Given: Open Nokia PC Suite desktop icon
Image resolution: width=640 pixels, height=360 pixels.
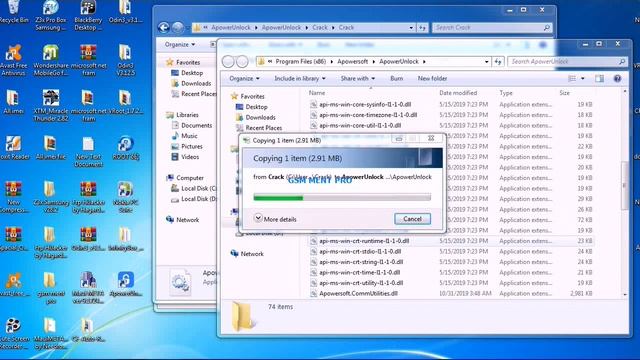Looking at the screenshot, I should 125,197.
